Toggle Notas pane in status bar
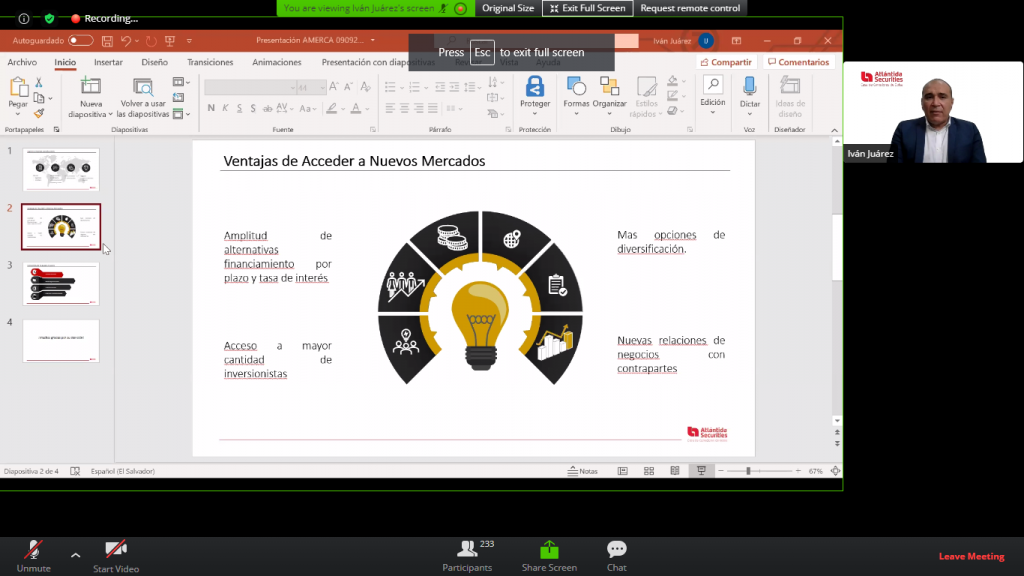The width and height of the screenshot is (1024, 576). point(583,471)
